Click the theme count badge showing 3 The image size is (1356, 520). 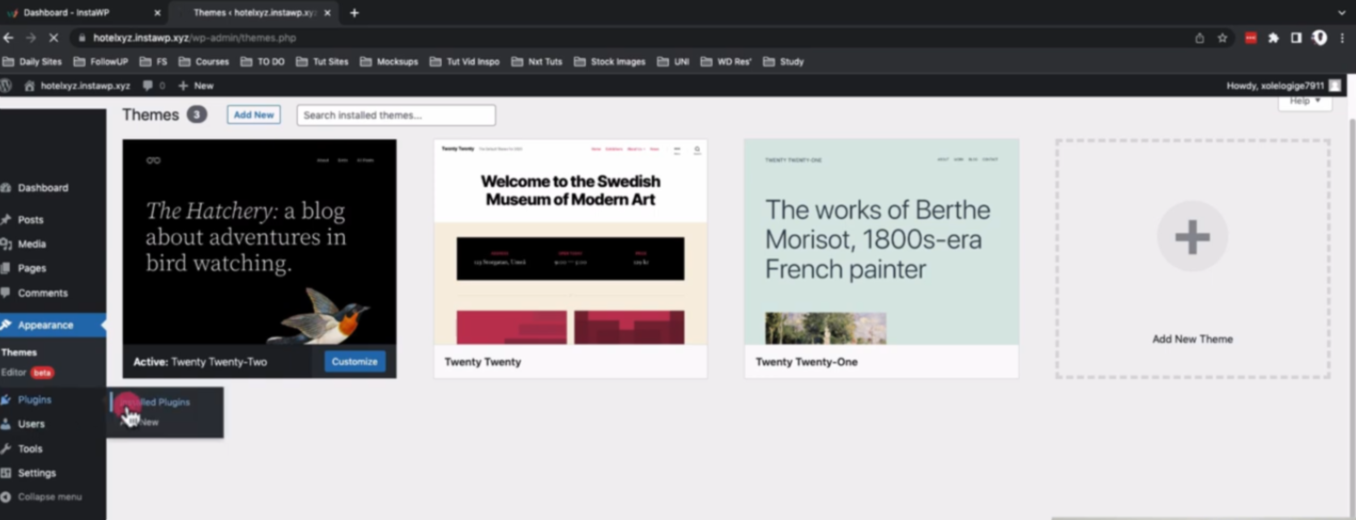197,115
